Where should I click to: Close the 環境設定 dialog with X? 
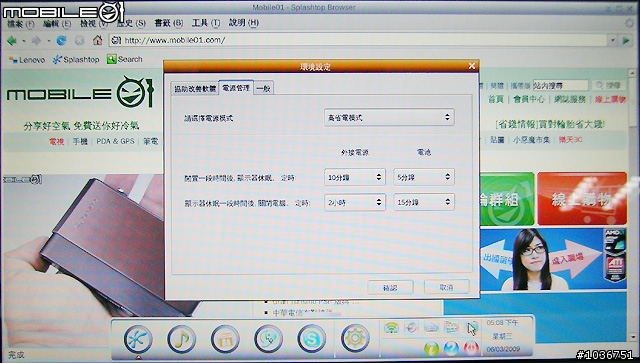[x=472, y=66]
